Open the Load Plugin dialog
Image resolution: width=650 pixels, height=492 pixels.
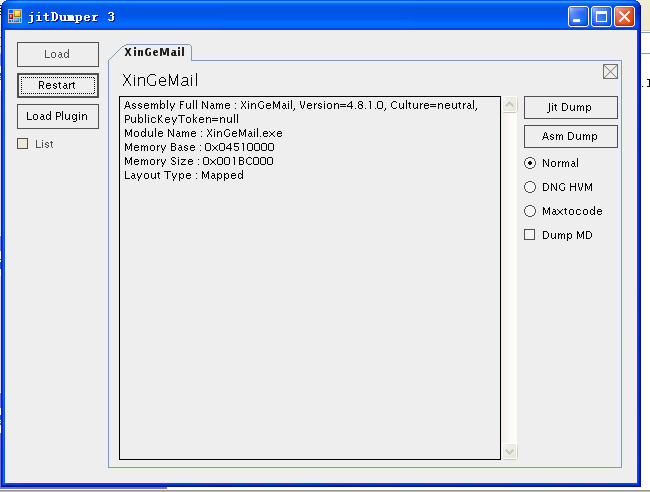[58, 116]
